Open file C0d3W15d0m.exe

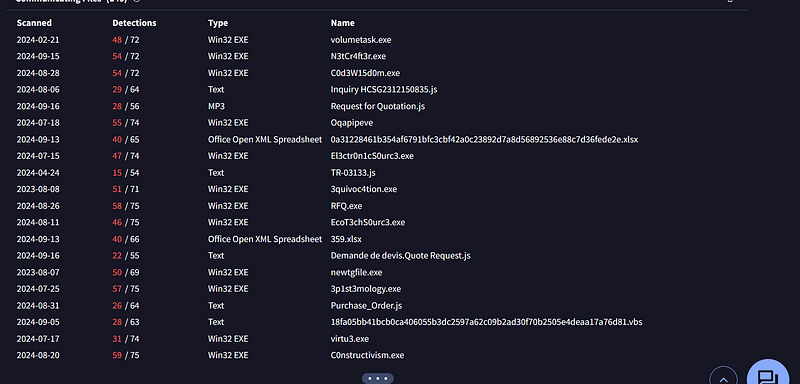point(365,73)
